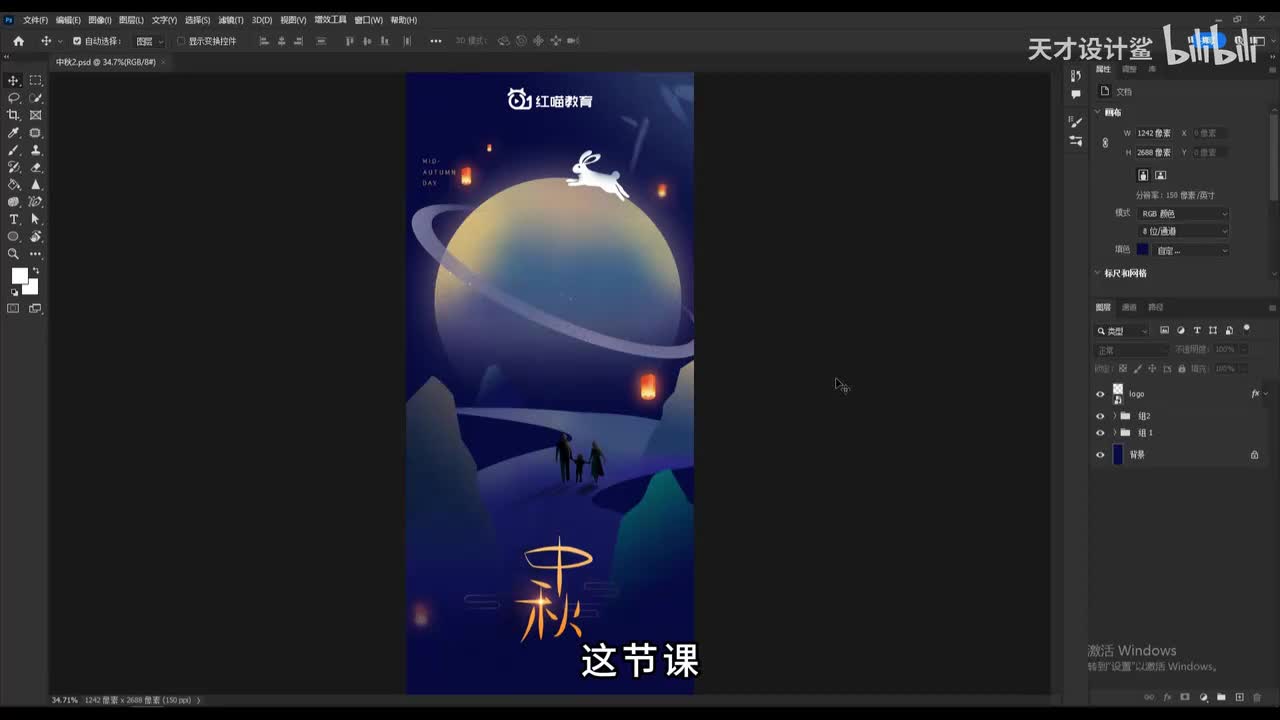This screenshot has height=720, width=1280.
Task: Hide the logo layer with eye icon
Action: tap(1100, 394)
